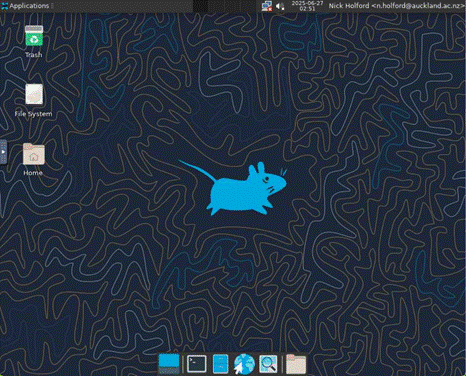Image resolution: width=466 pixels, height=376 pixels.
Task: Open the File Manager dock icon
Action: point(220,364)
